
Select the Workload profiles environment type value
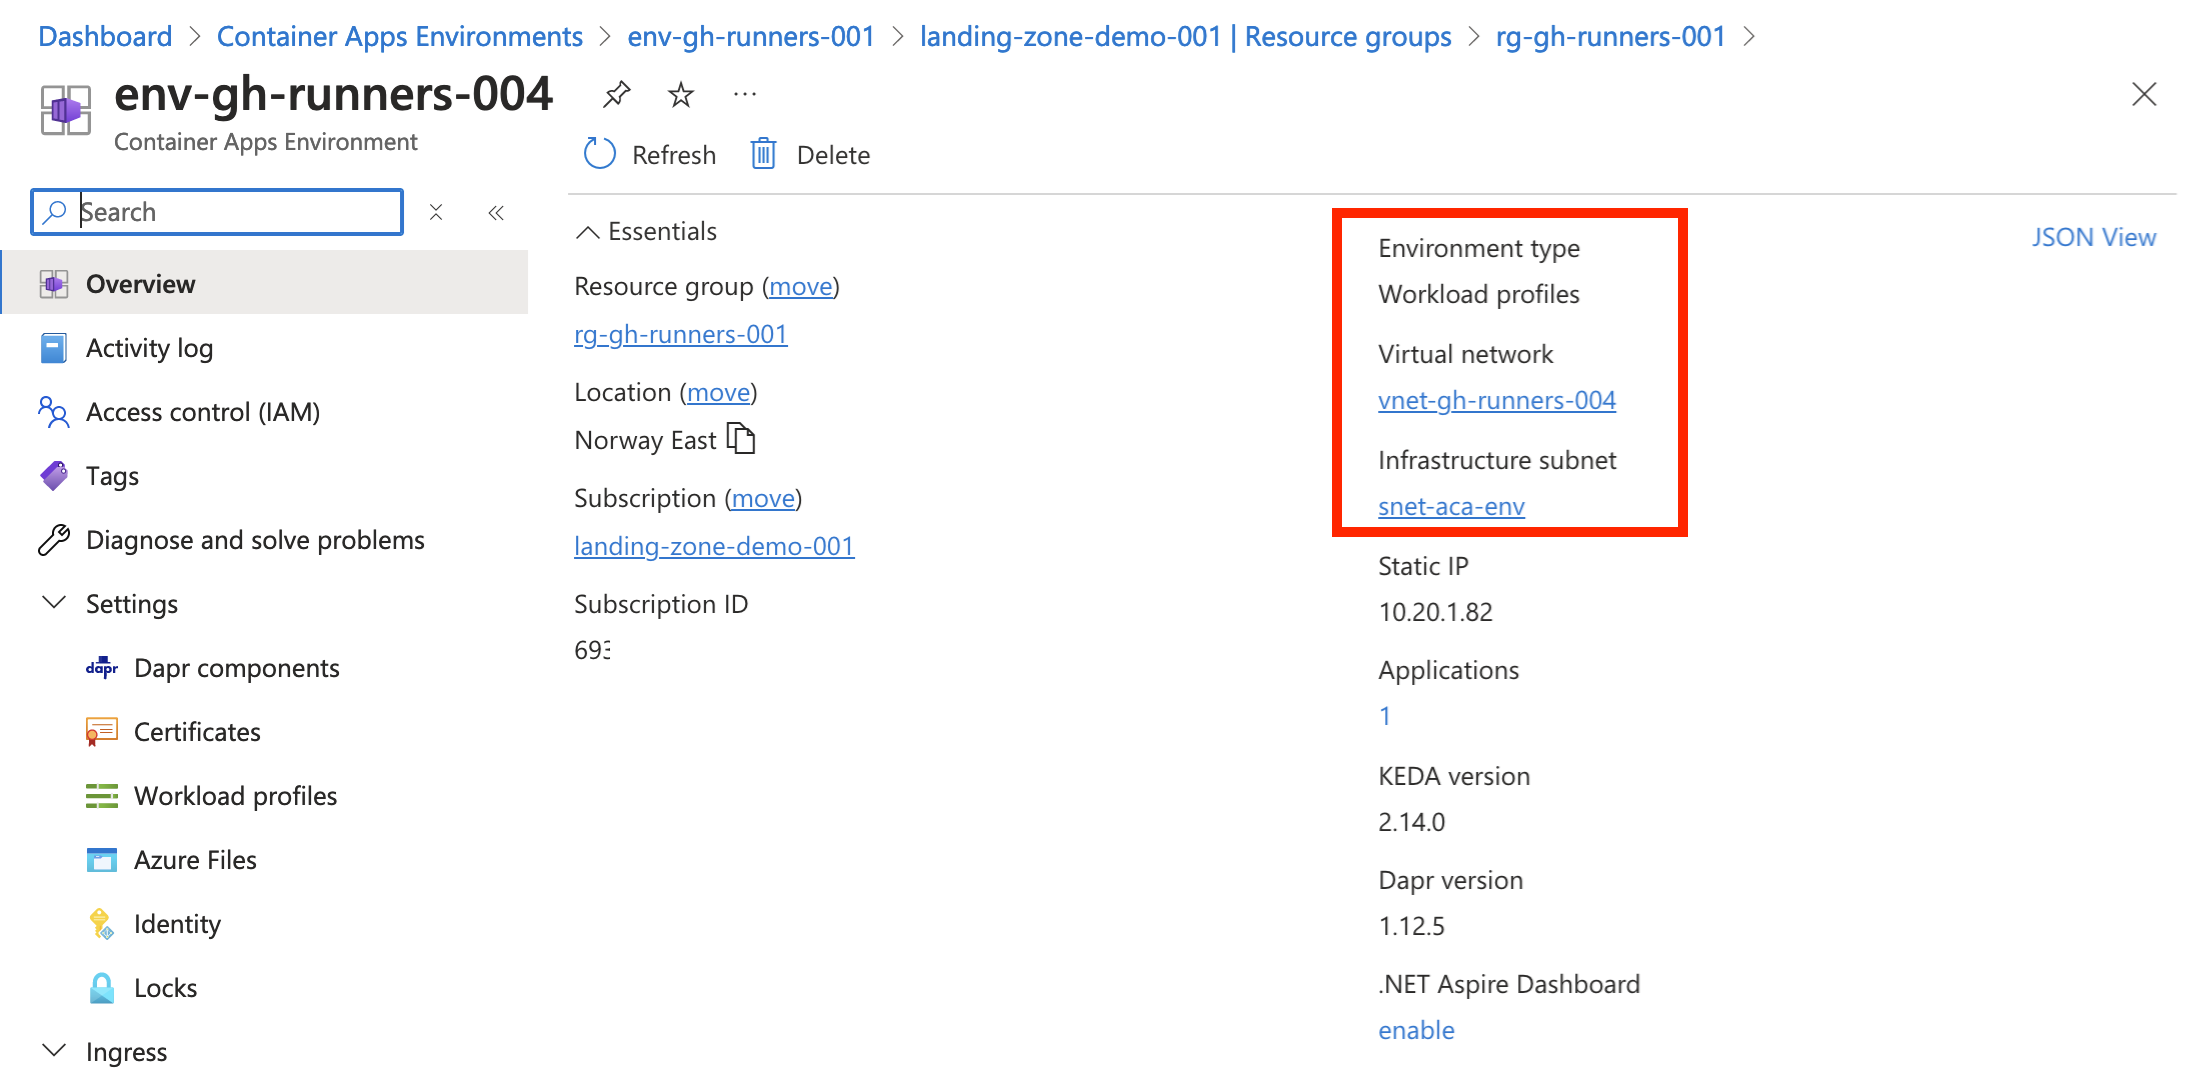tap(1479, 294)
